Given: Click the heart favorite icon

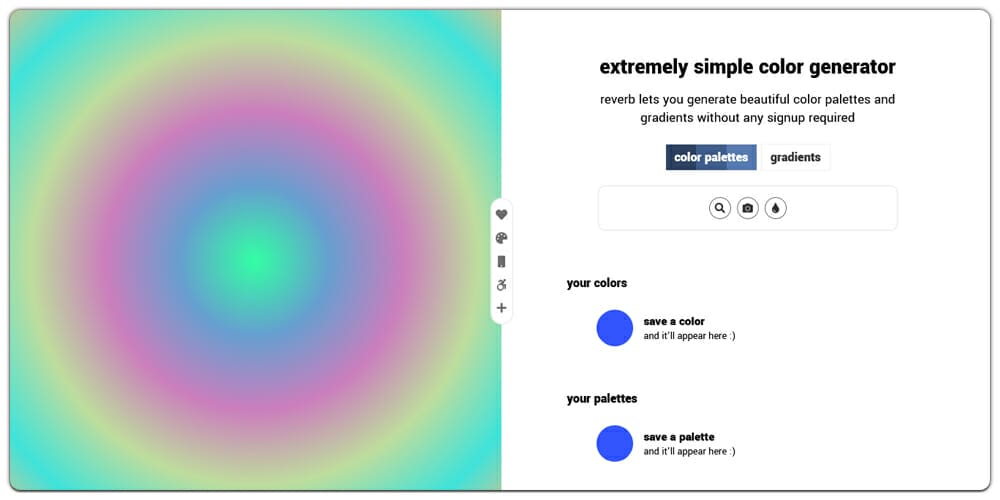Looking at the screenshot, I should click(502, 214).
